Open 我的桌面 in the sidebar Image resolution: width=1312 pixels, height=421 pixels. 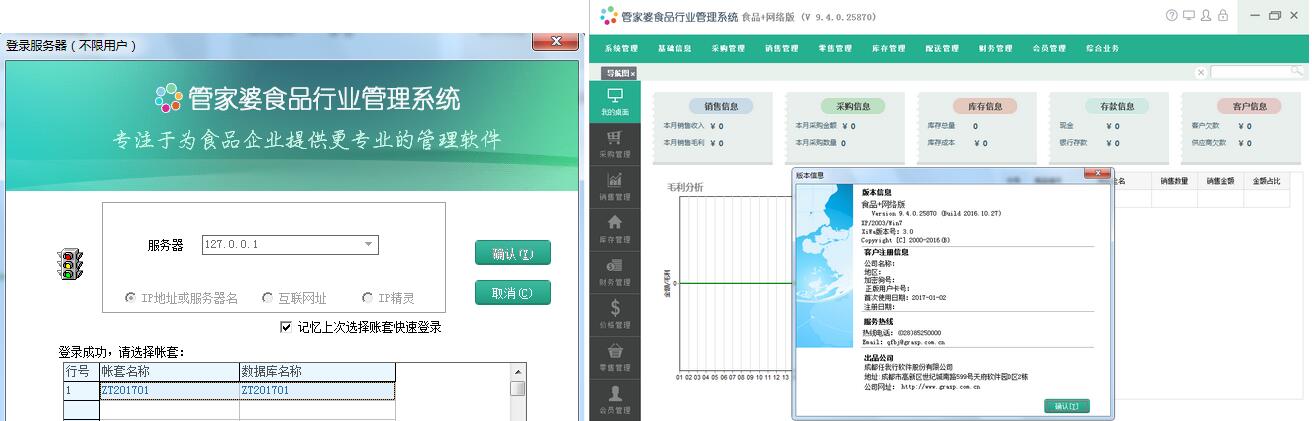[x=615, y=101]
